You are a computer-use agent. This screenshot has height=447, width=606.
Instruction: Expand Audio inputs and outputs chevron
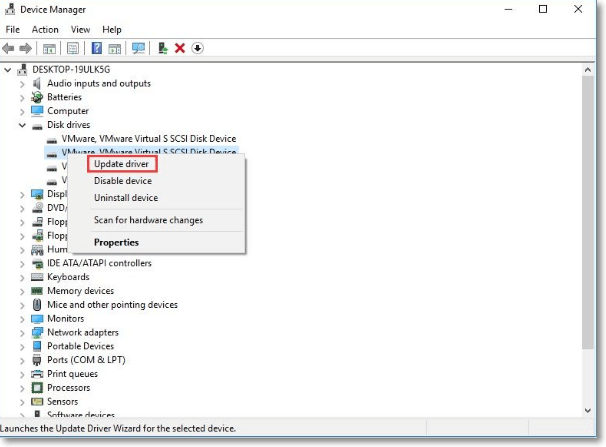coord(22,84)
